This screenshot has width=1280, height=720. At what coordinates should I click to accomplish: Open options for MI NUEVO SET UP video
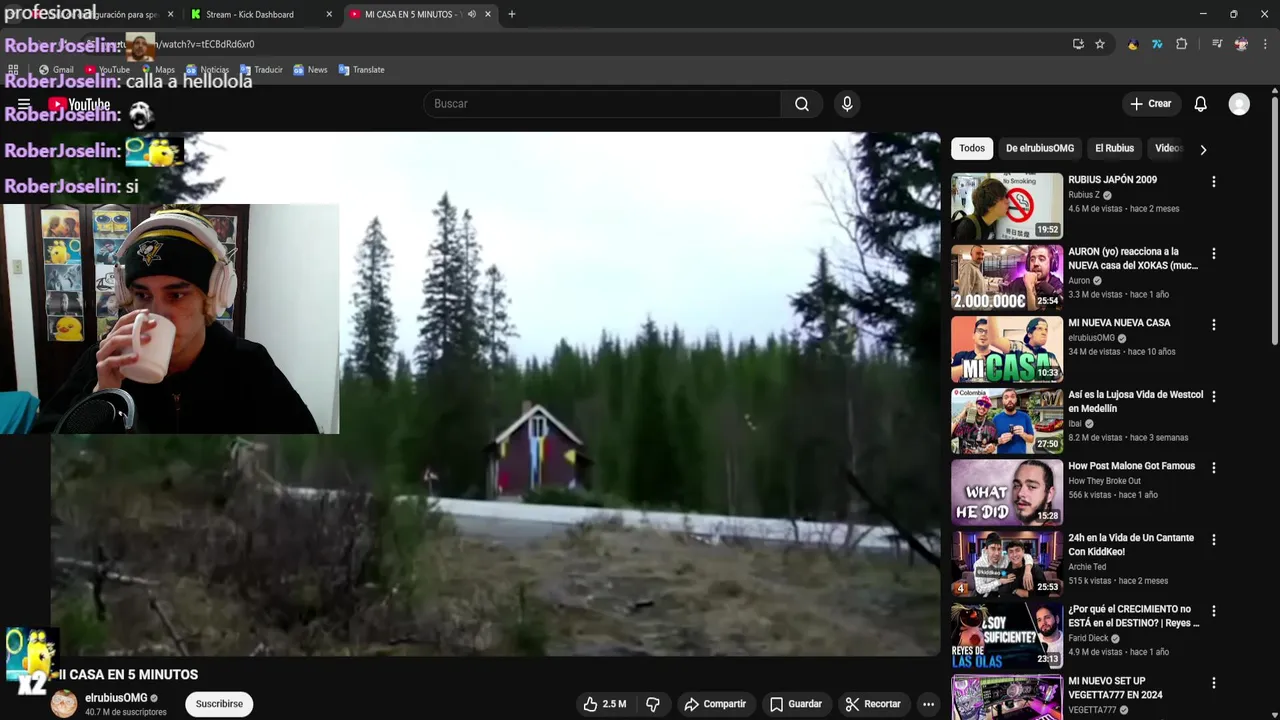pos(1213,683)
